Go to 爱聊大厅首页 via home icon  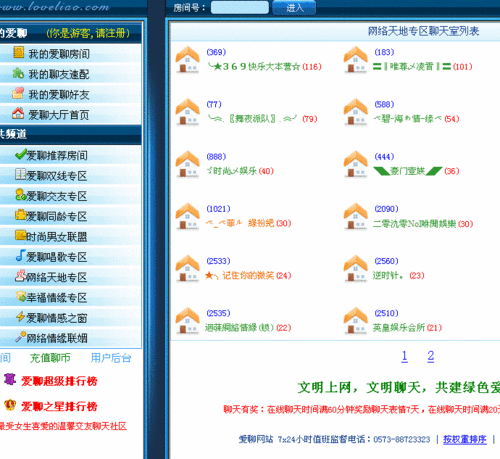pyautogui.click(x=18, y=113)
